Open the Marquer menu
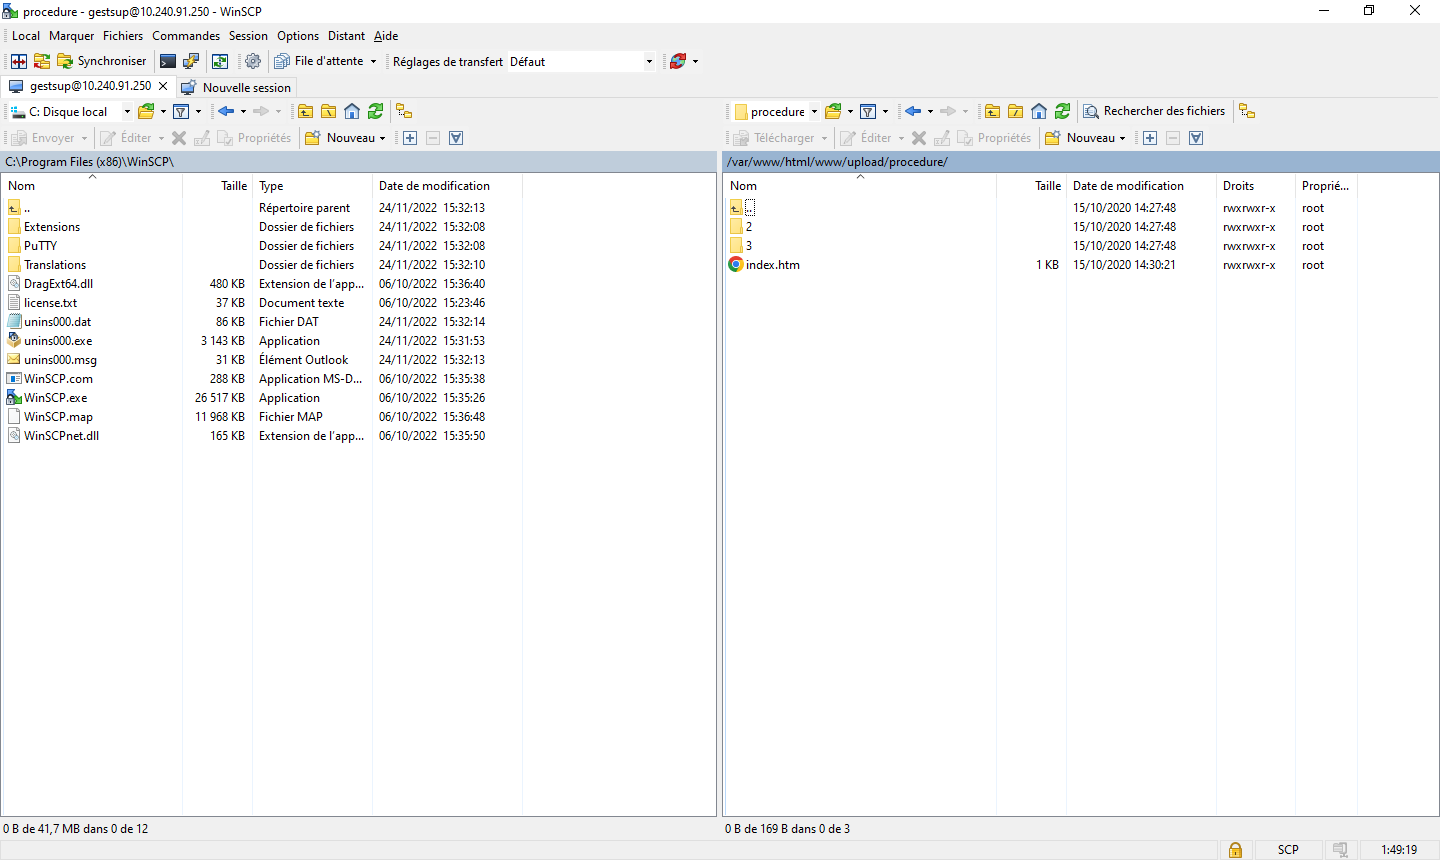Image resolution: width=1440 pixels, height=860 pixels. [72, 36]
